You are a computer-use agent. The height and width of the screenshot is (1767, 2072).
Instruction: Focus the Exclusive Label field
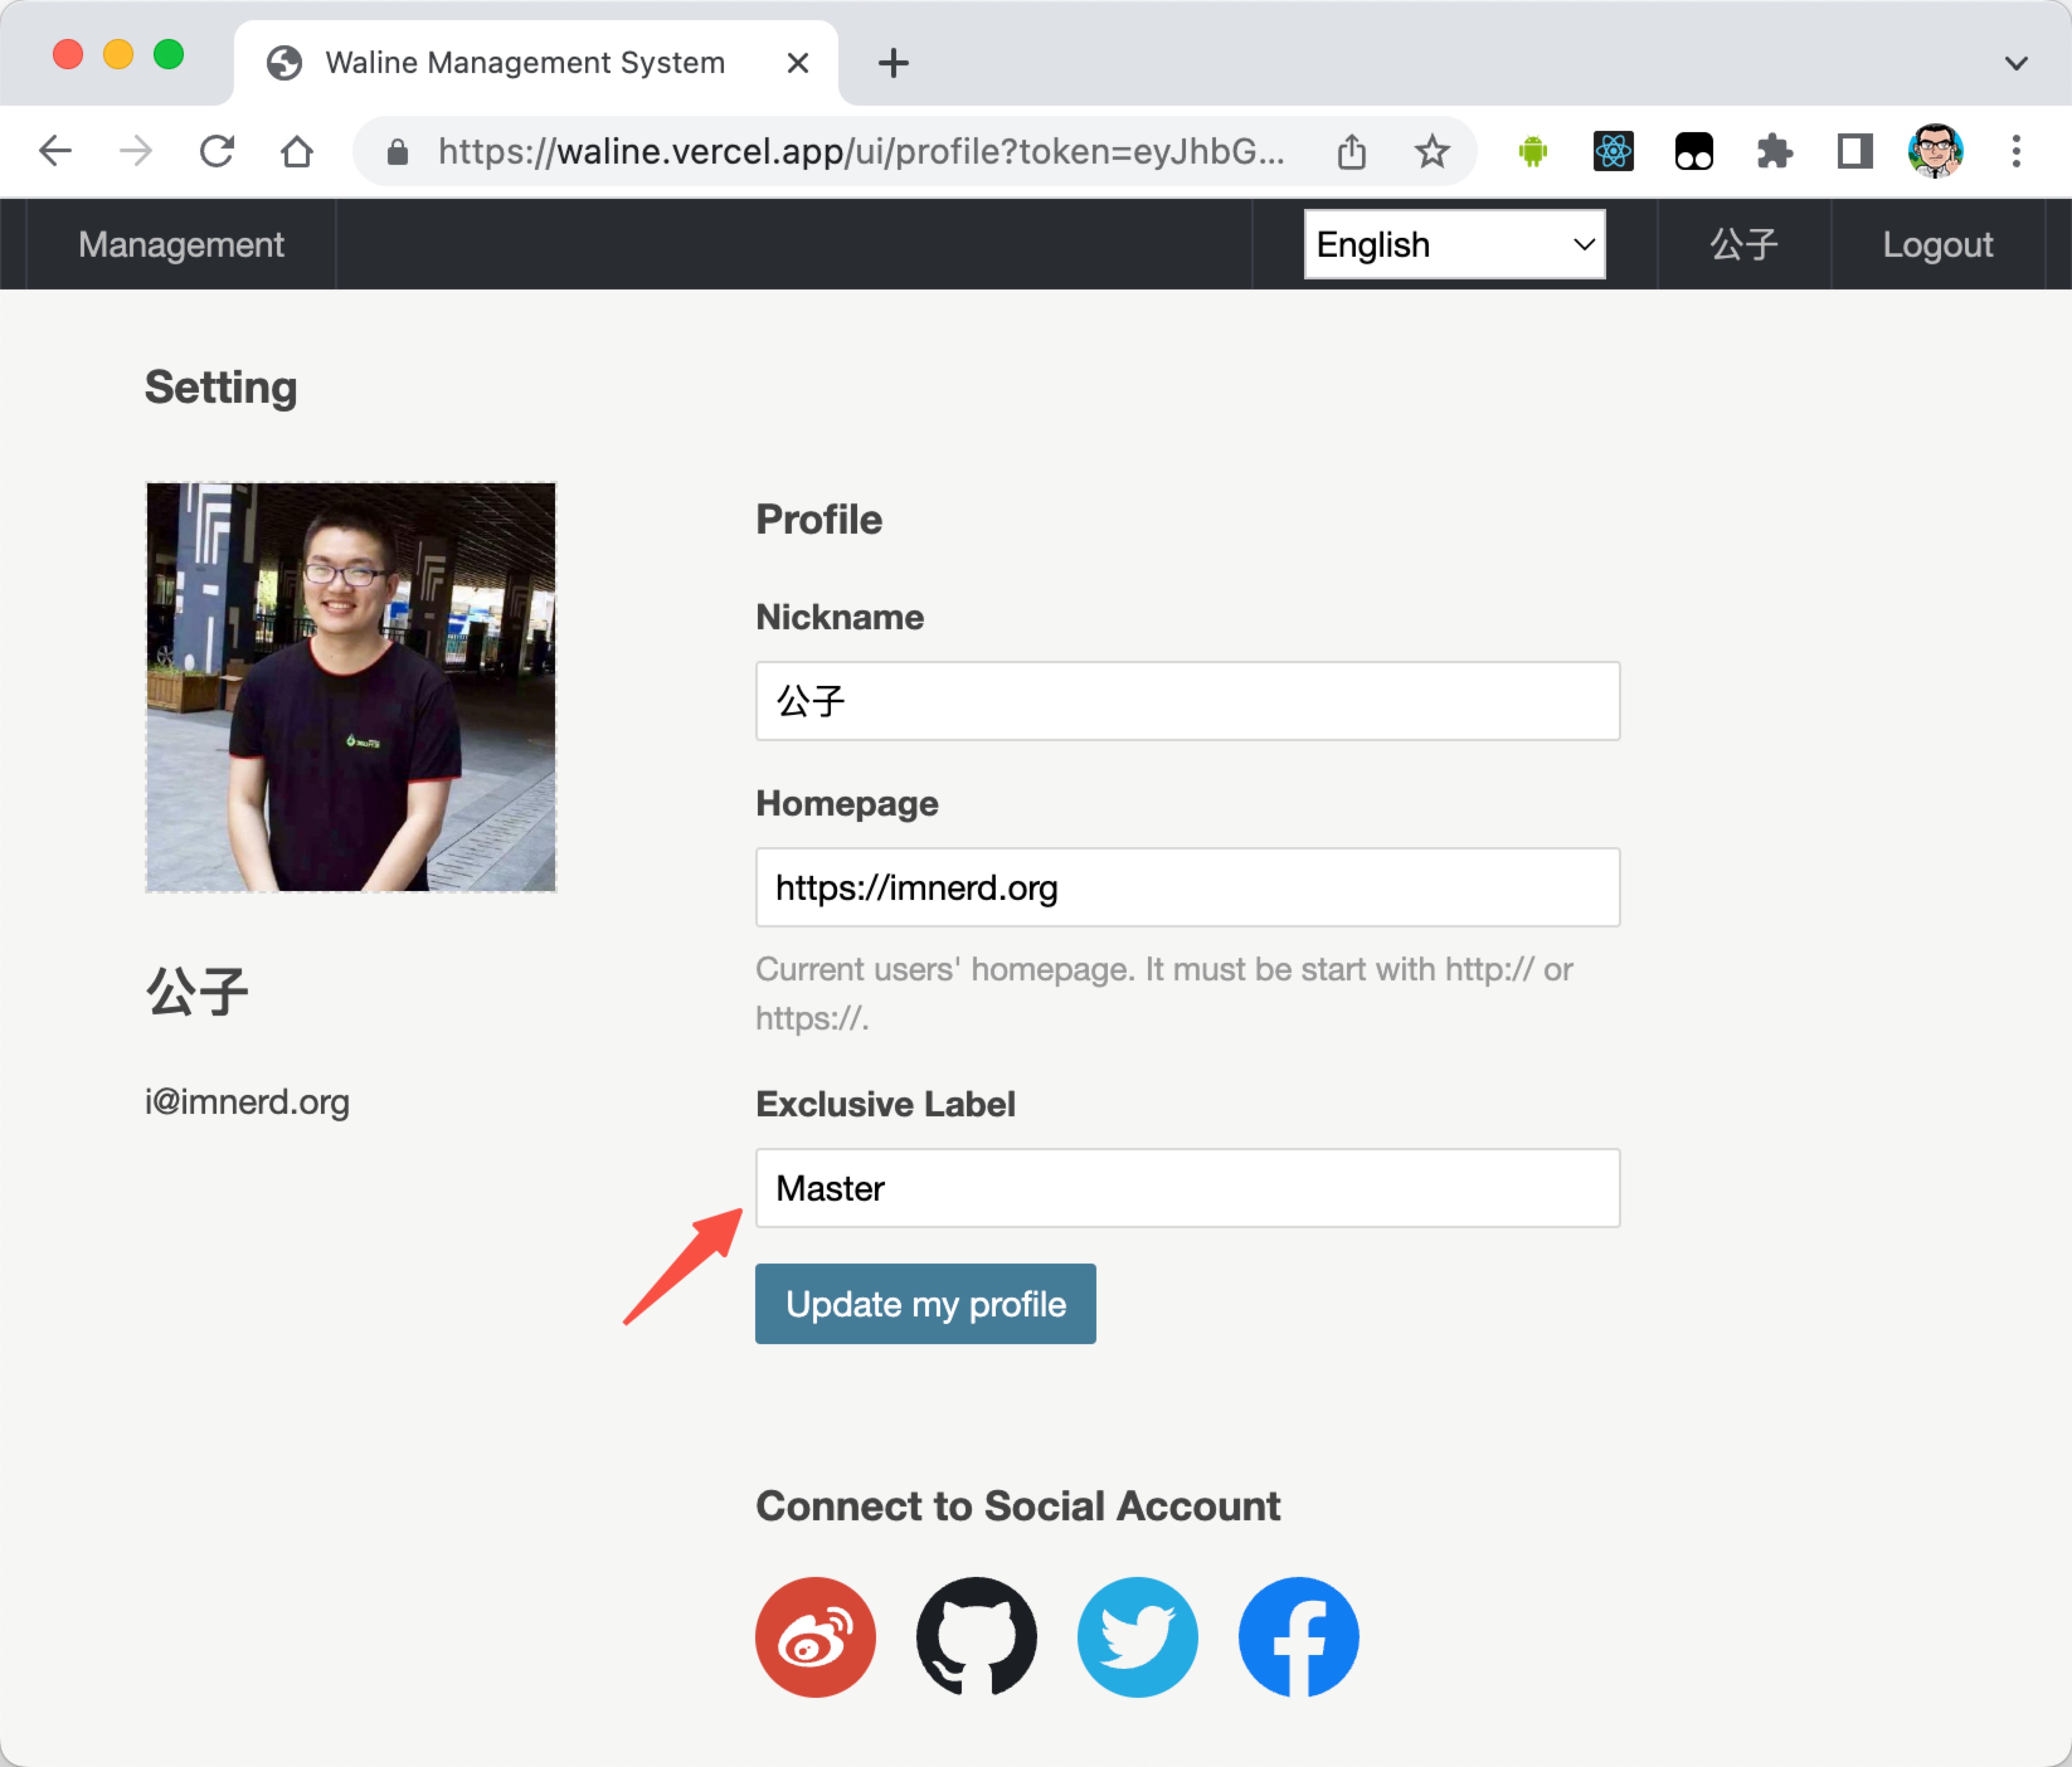1187,1188
